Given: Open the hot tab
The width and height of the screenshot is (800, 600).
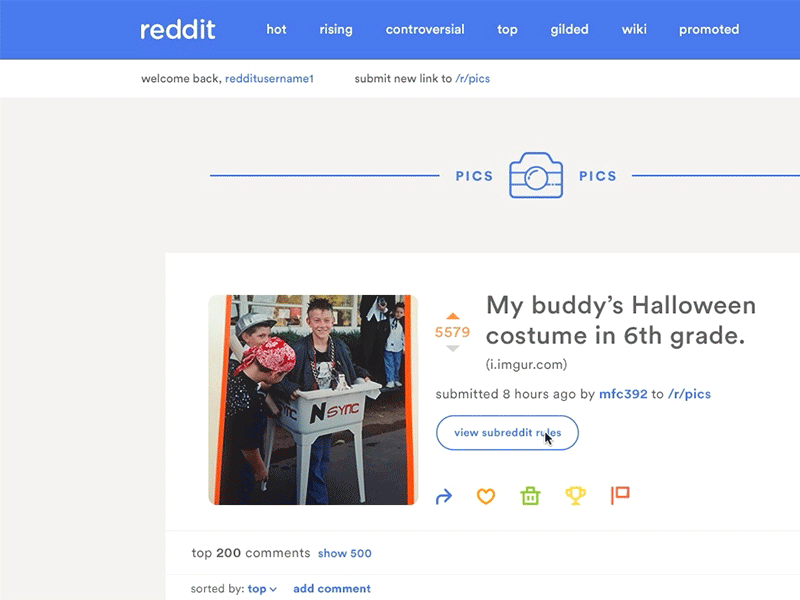Looking at the screenshot, I should pos(276,30).
